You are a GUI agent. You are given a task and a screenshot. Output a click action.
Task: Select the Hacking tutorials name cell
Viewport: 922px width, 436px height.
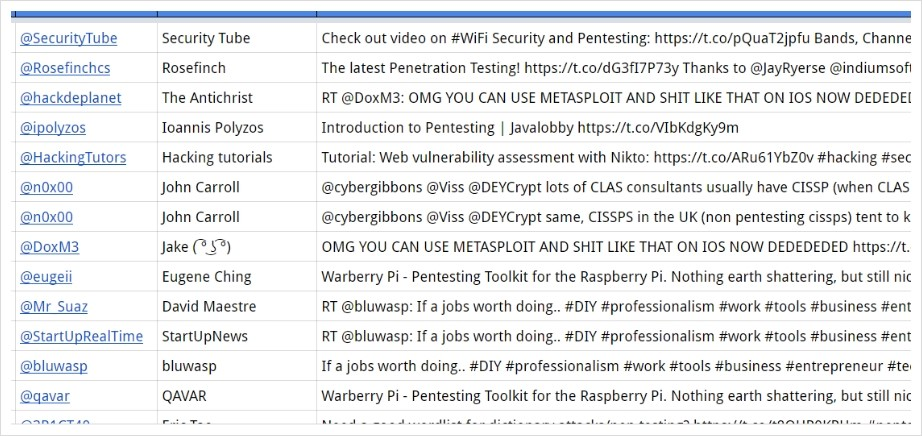point(237,158)
